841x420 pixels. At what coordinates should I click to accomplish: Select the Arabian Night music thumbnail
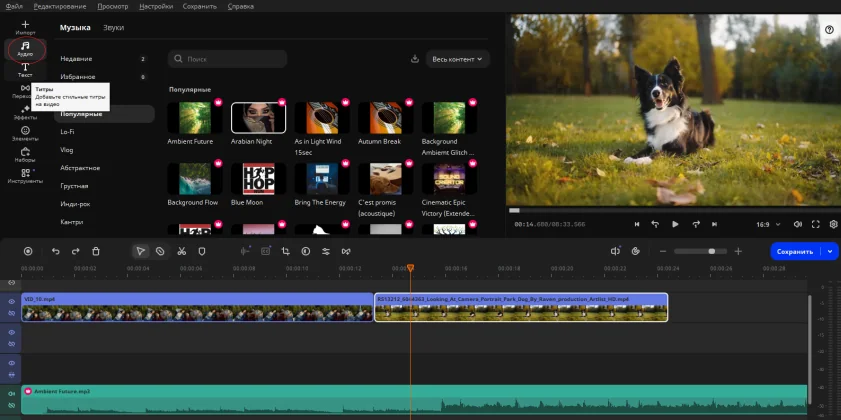click(258, 118)
